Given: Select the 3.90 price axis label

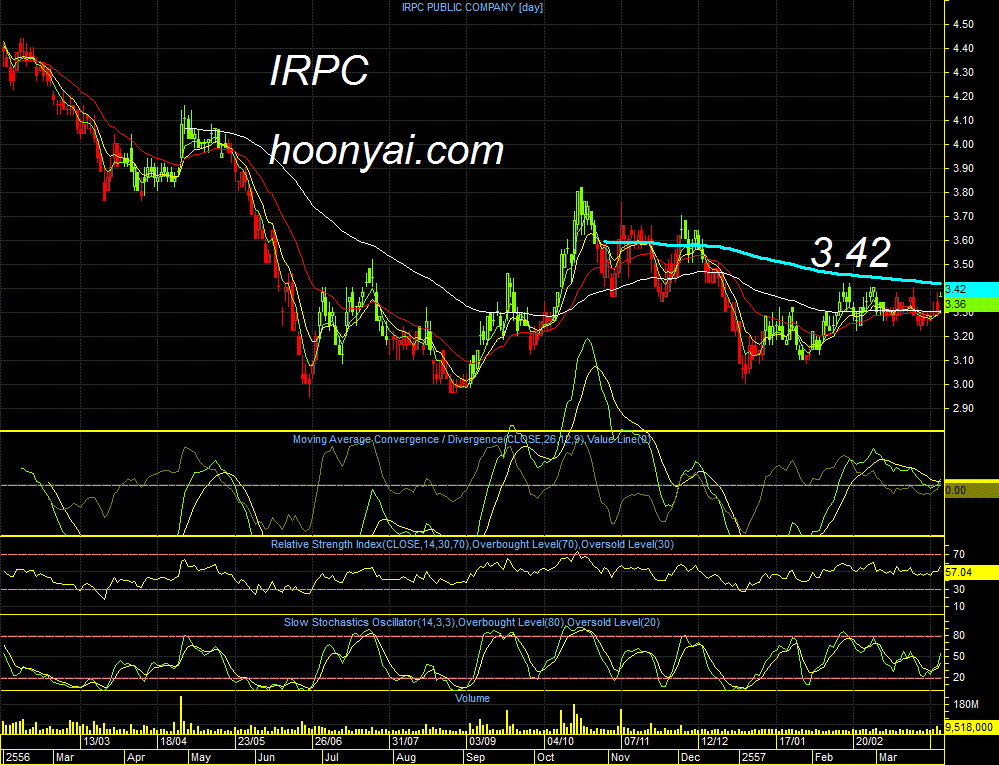Looking at the screenshot, I should pyautogui.click(x=963, y=169).
